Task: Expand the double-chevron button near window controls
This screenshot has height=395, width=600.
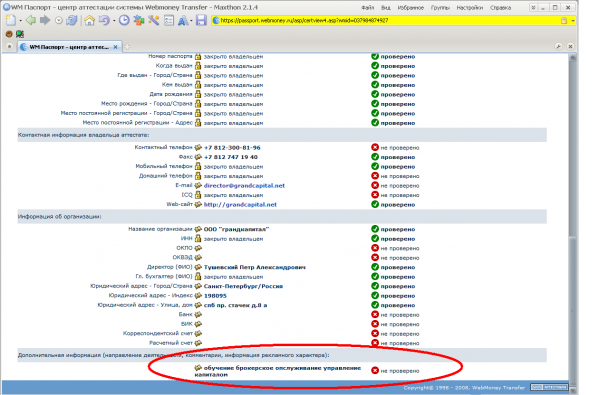Action: point(533,7)
